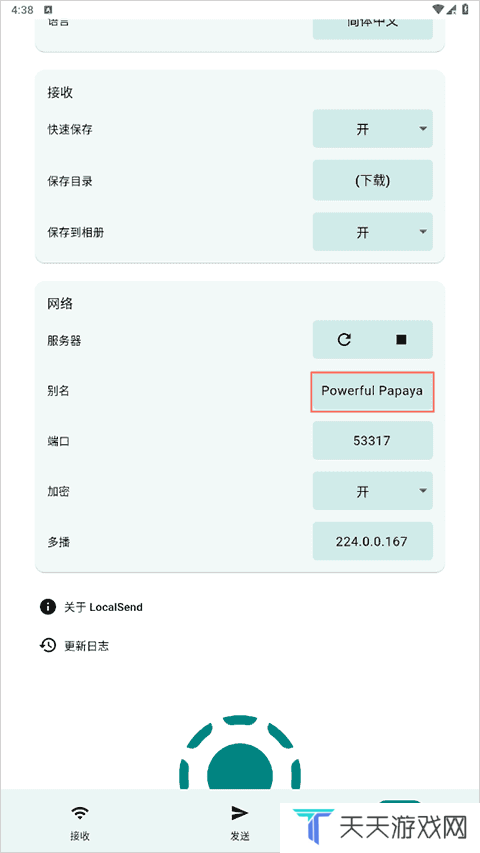This screenshot has width=480, height=853.
Task: Stop the server with the square icon
Action: click(x=401, y=339)
